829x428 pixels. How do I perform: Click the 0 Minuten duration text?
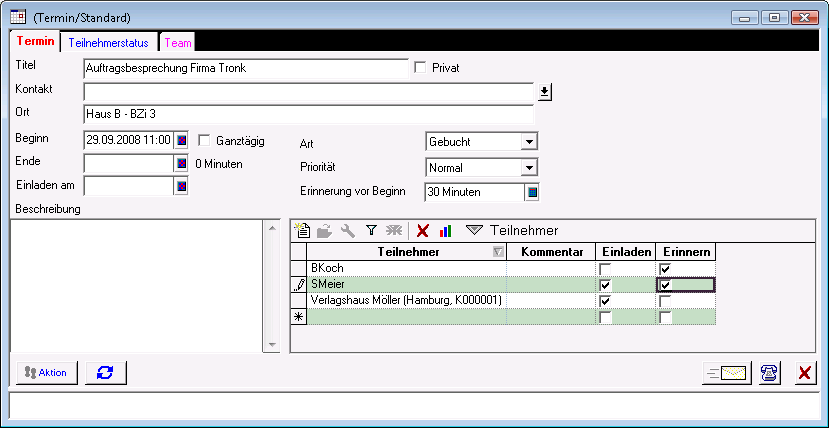click(x=219, y=164)
